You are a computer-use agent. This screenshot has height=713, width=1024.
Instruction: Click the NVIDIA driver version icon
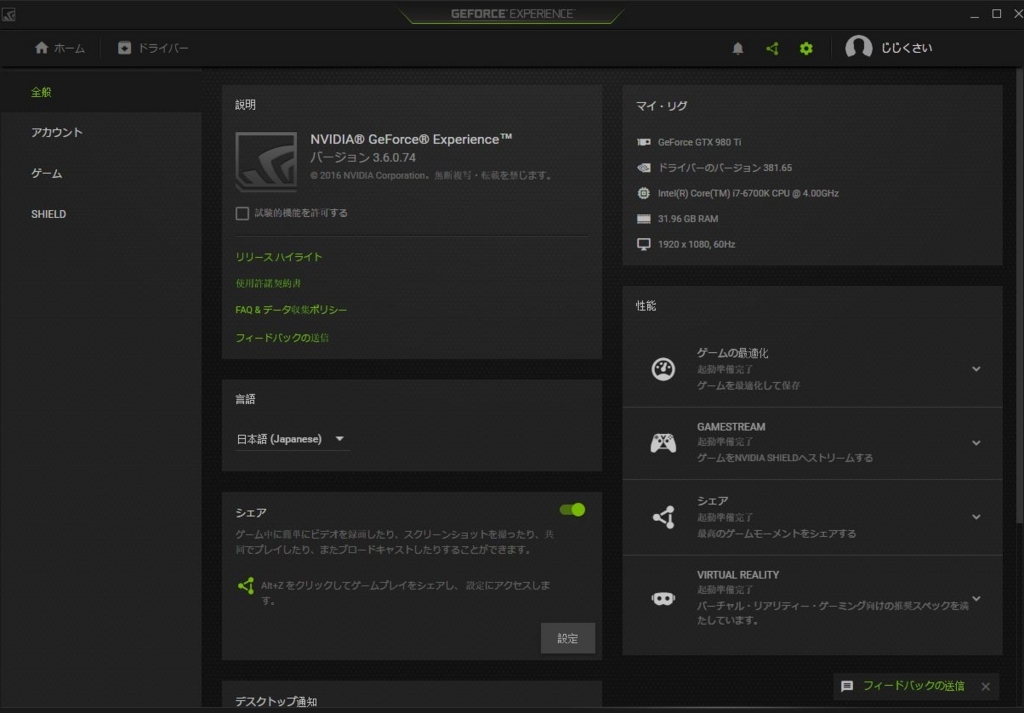[x=643, y=168]
